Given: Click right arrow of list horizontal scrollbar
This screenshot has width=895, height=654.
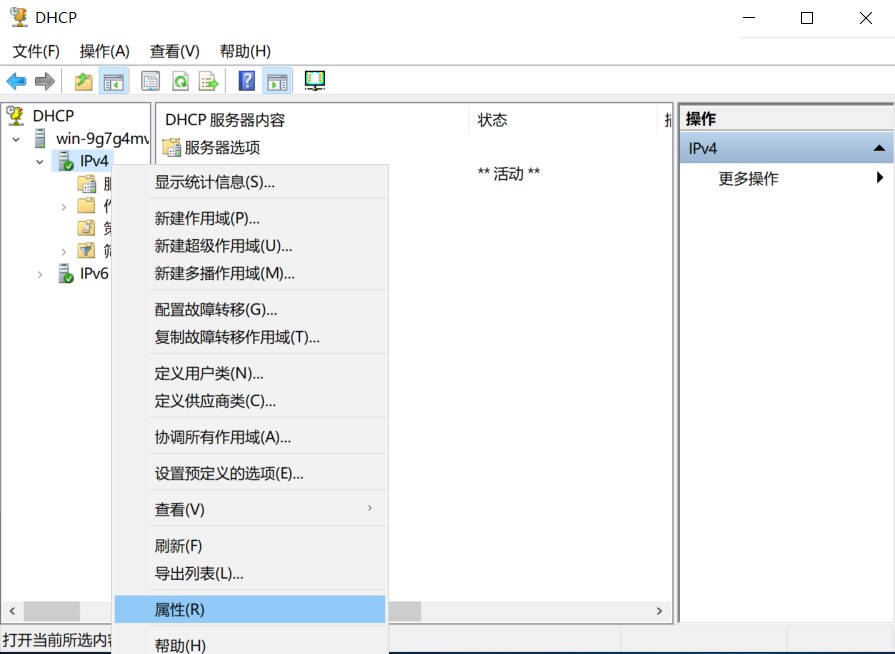Looking at the screenshot, I should (x=659, y=611).
